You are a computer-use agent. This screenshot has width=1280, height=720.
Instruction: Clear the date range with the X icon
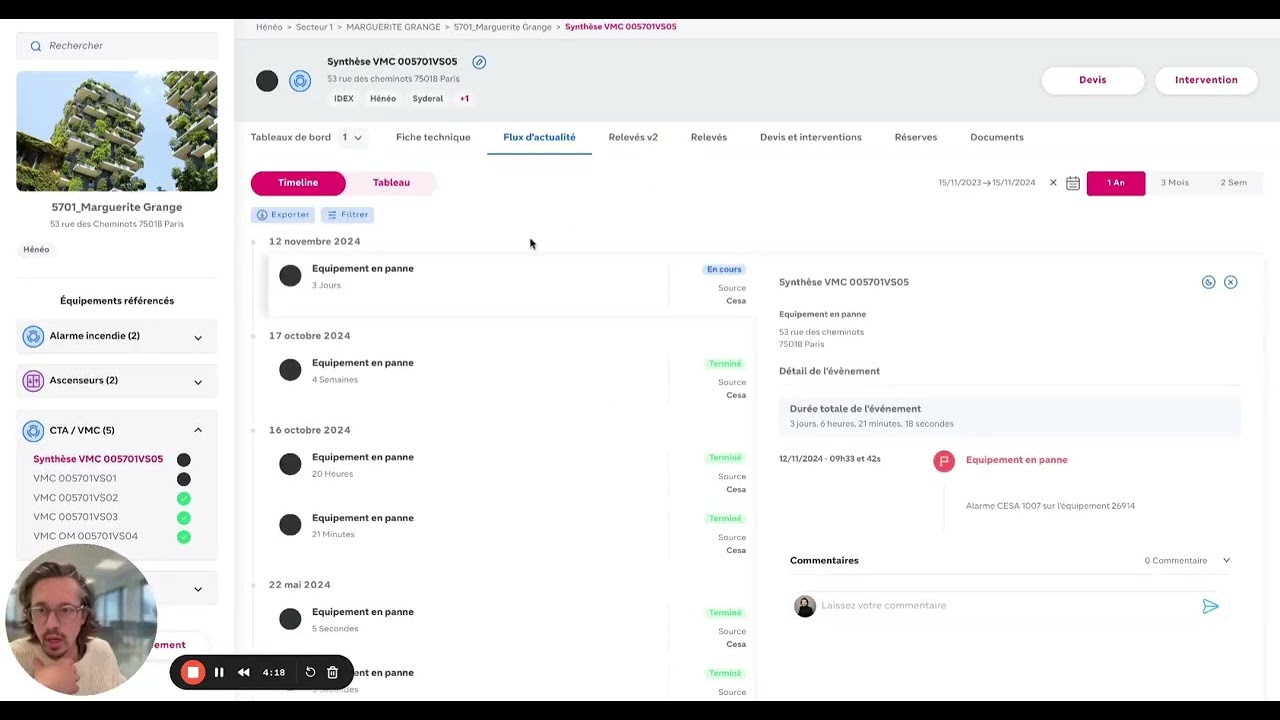tap(1053, 183)
